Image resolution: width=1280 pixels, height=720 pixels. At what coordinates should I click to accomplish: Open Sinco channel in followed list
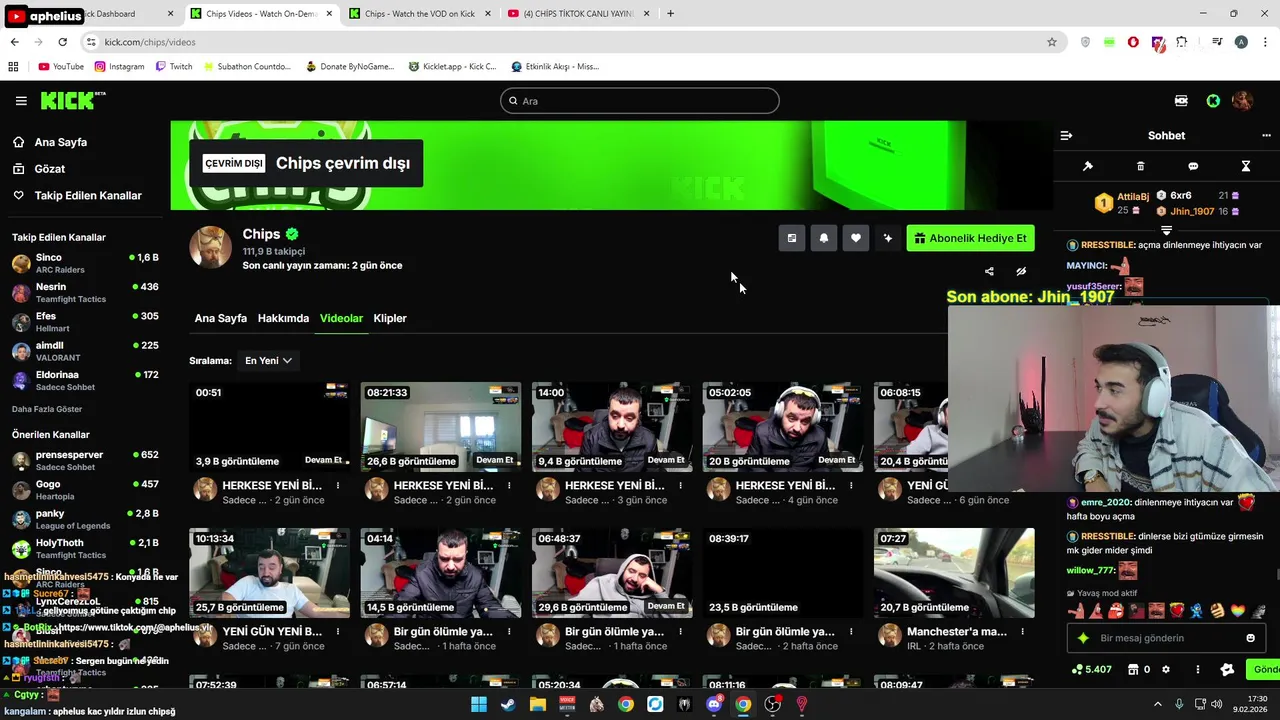[85, 264]
